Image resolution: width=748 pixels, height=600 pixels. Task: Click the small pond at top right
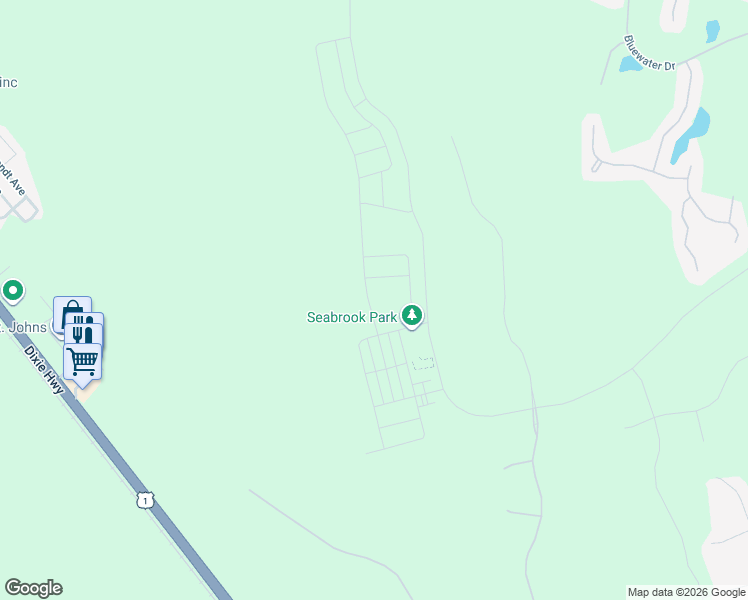[712, 31]
